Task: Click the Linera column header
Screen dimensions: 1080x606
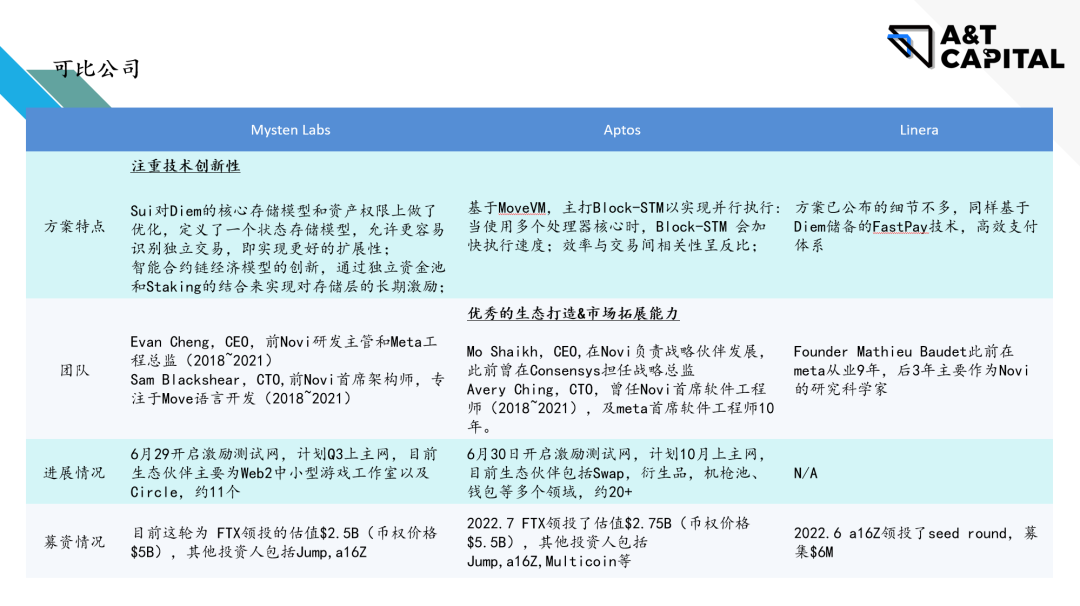Action: tap(919, 129)
